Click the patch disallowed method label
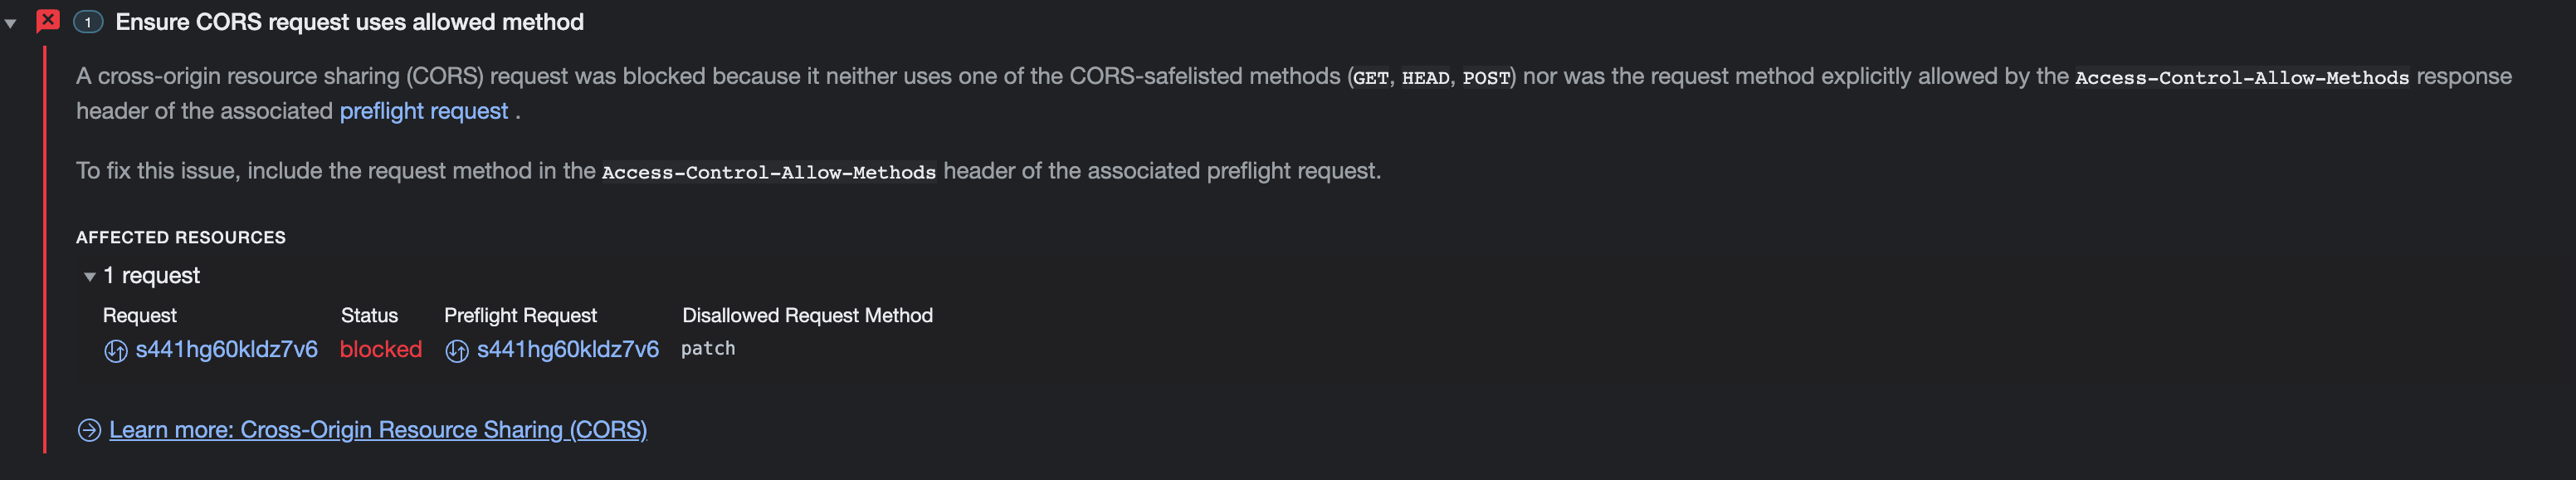This screenshot has height=480, width=2576. click(708, 348)
